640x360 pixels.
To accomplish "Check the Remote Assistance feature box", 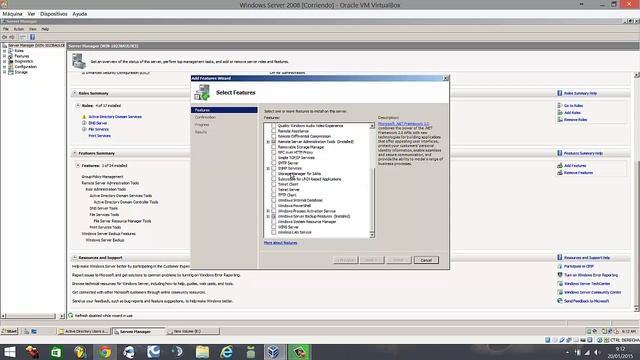I will 274,131.
